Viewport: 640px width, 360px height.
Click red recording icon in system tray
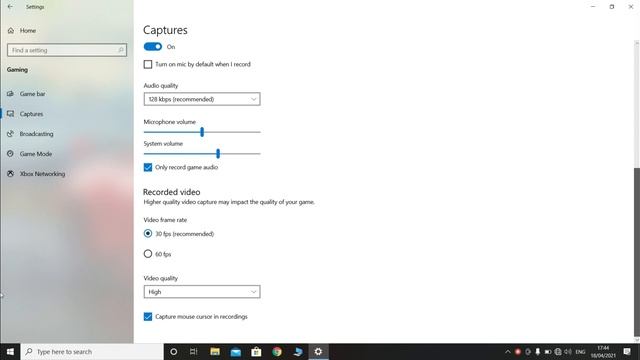click(x=518, y=352)
